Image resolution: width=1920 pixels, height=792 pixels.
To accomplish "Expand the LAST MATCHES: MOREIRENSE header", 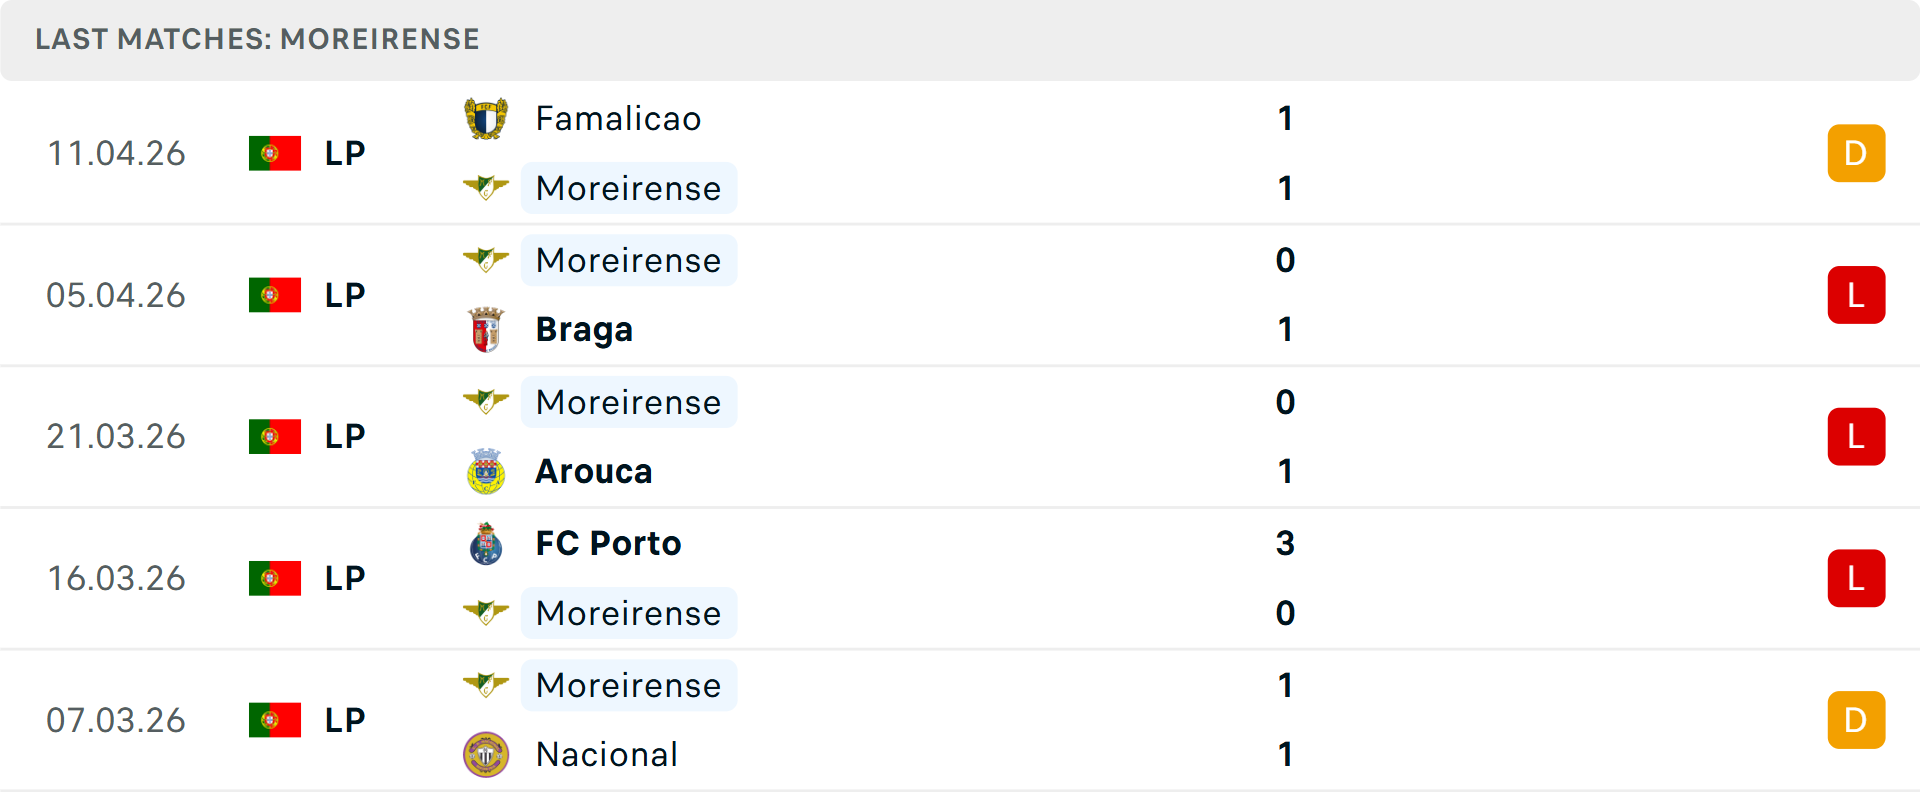I will click(x=257, y=39).
